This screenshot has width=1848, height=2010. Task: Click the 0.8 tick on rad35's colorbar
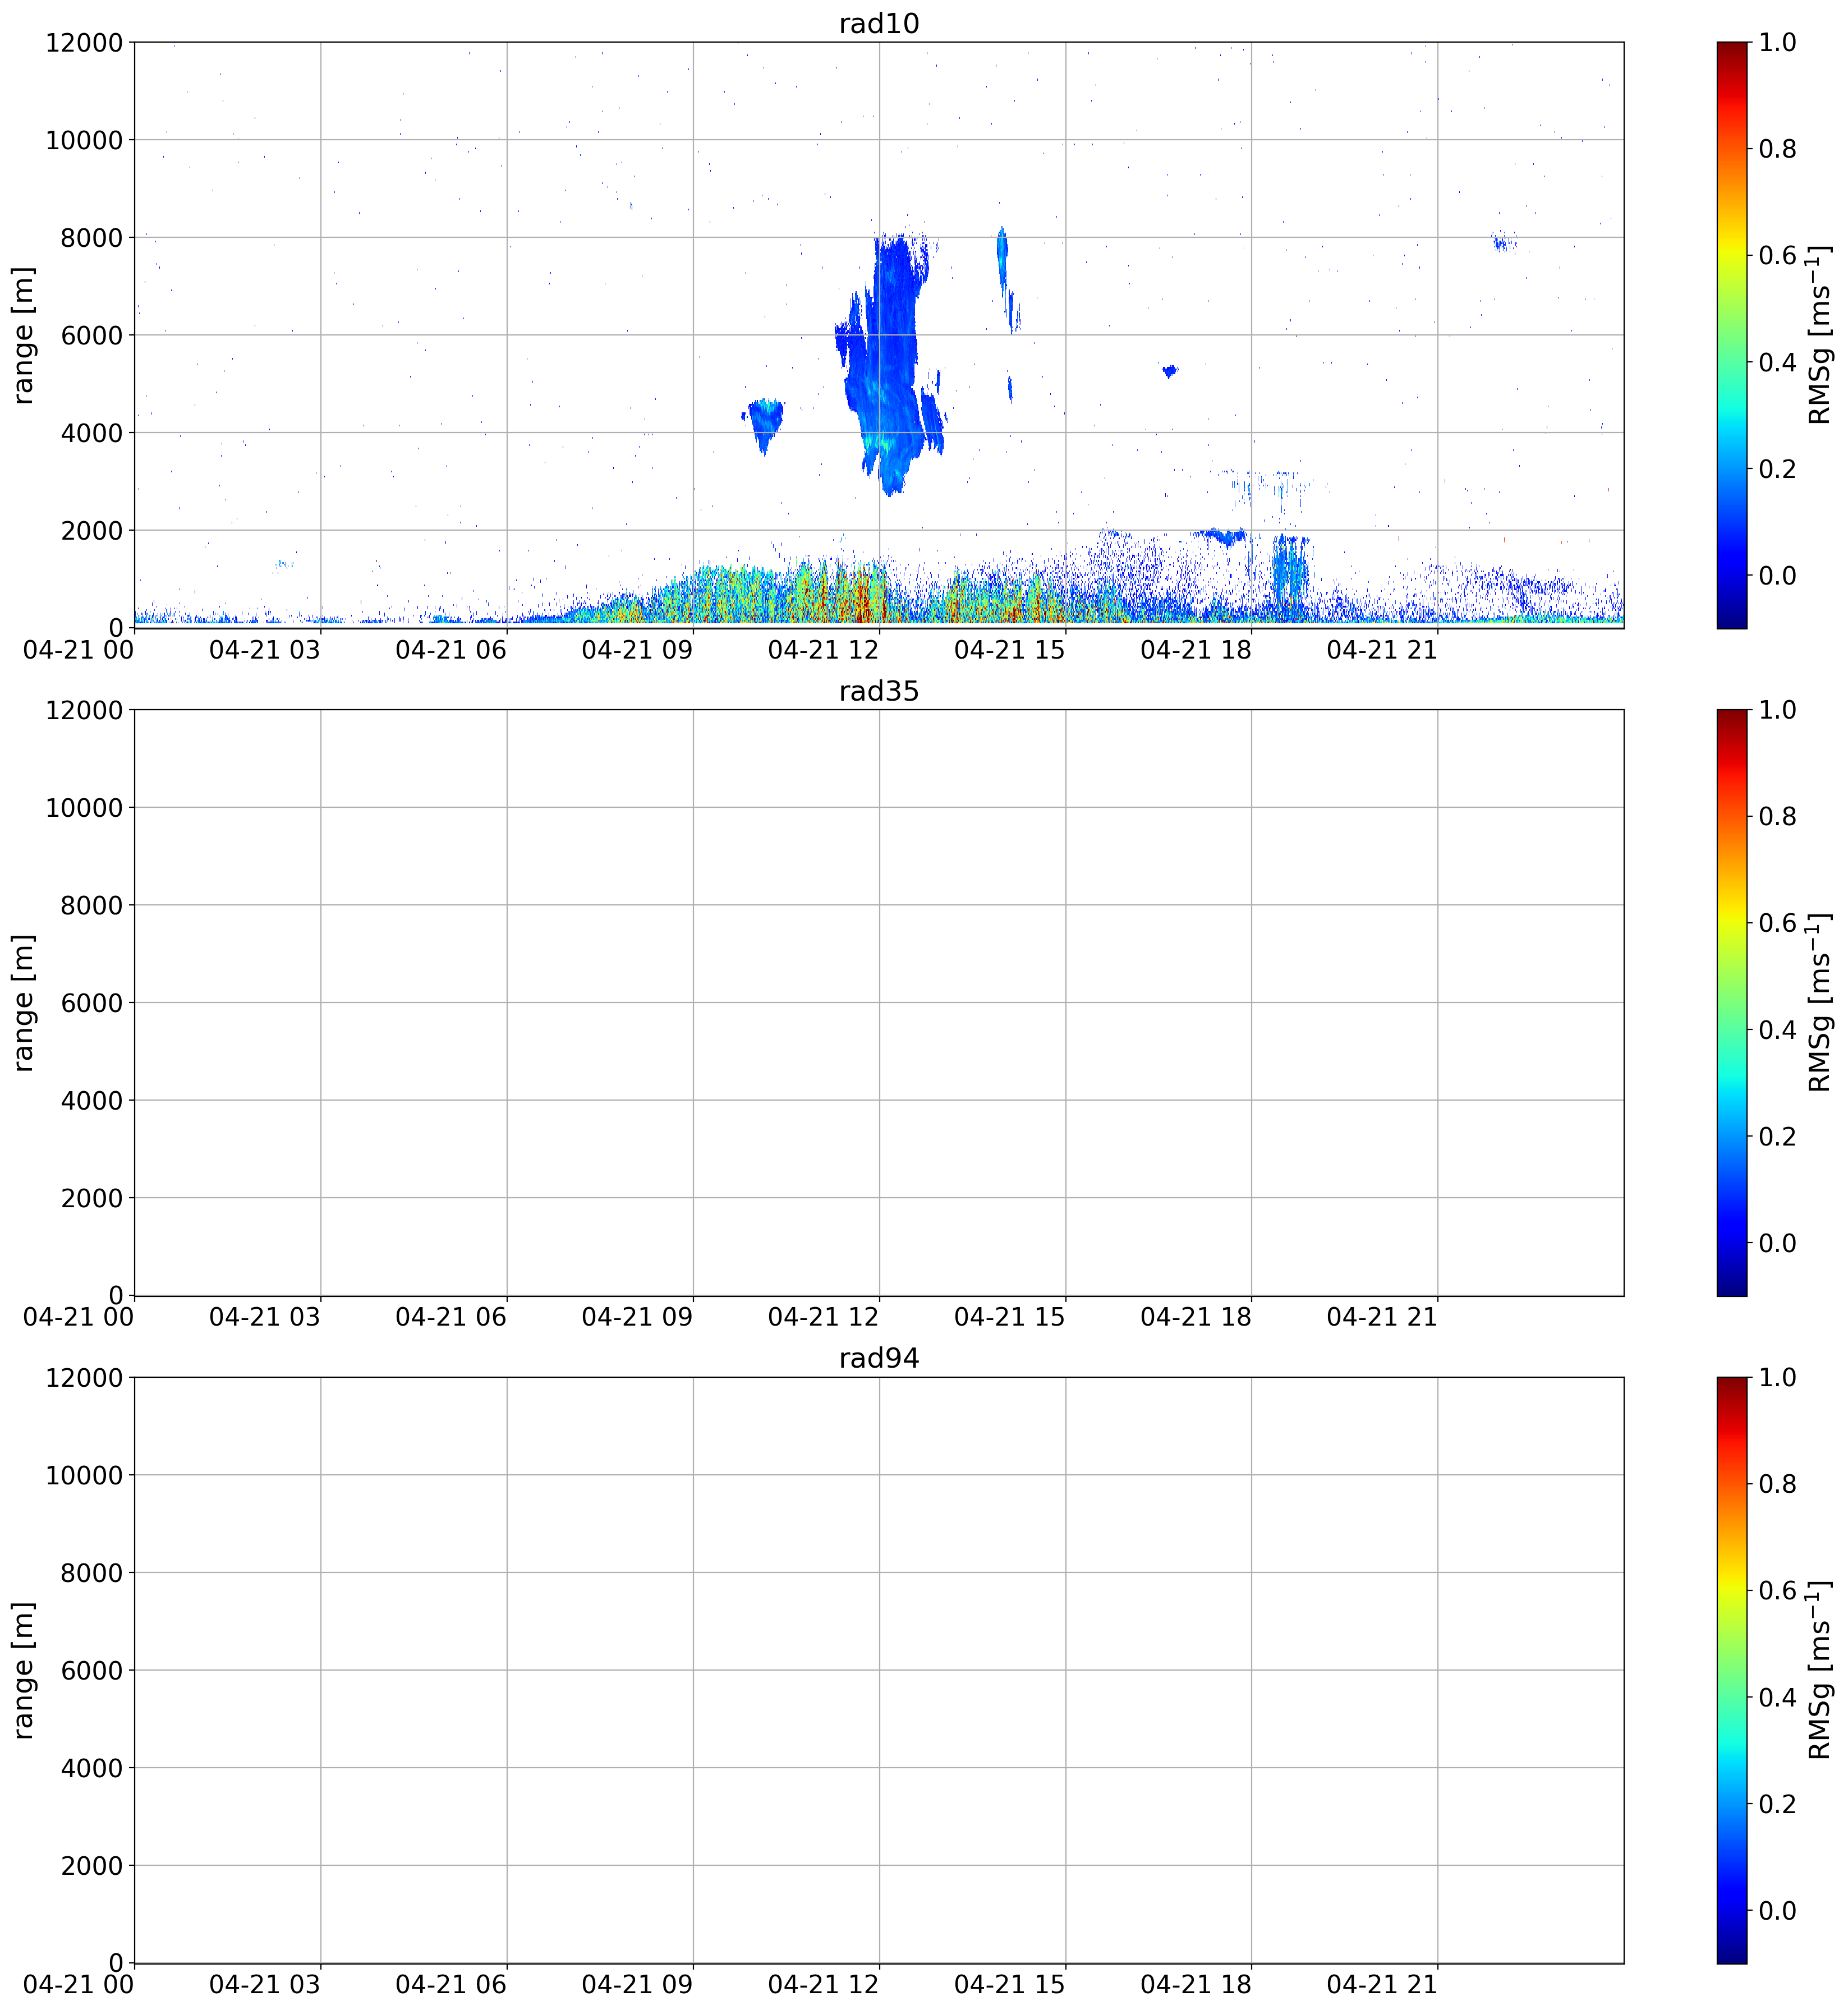click(1778, 816)
